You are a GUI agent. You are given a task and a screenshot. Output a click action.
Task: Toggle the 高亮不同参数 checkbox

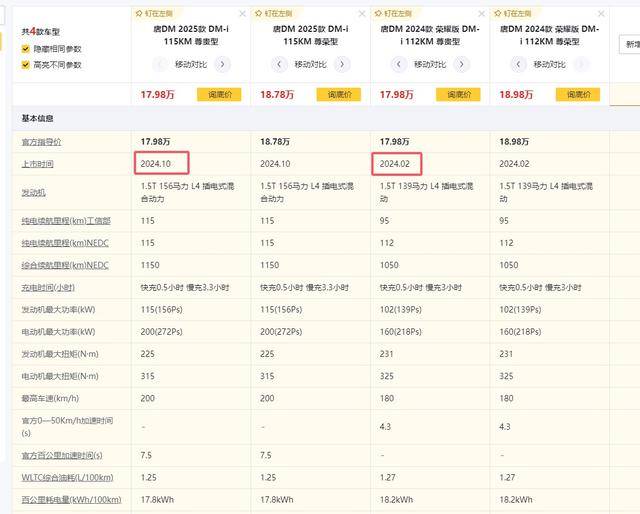[25, 65]
